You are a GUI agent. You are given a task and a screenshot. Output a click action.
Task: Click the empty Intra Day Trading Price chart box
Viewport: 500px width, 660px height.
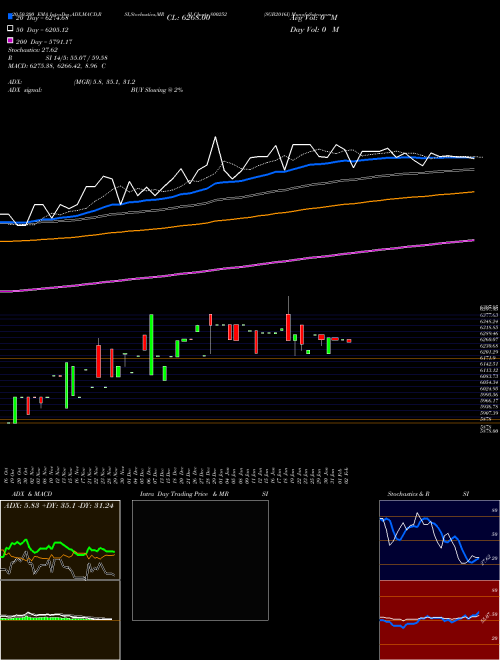pos(200,560)
